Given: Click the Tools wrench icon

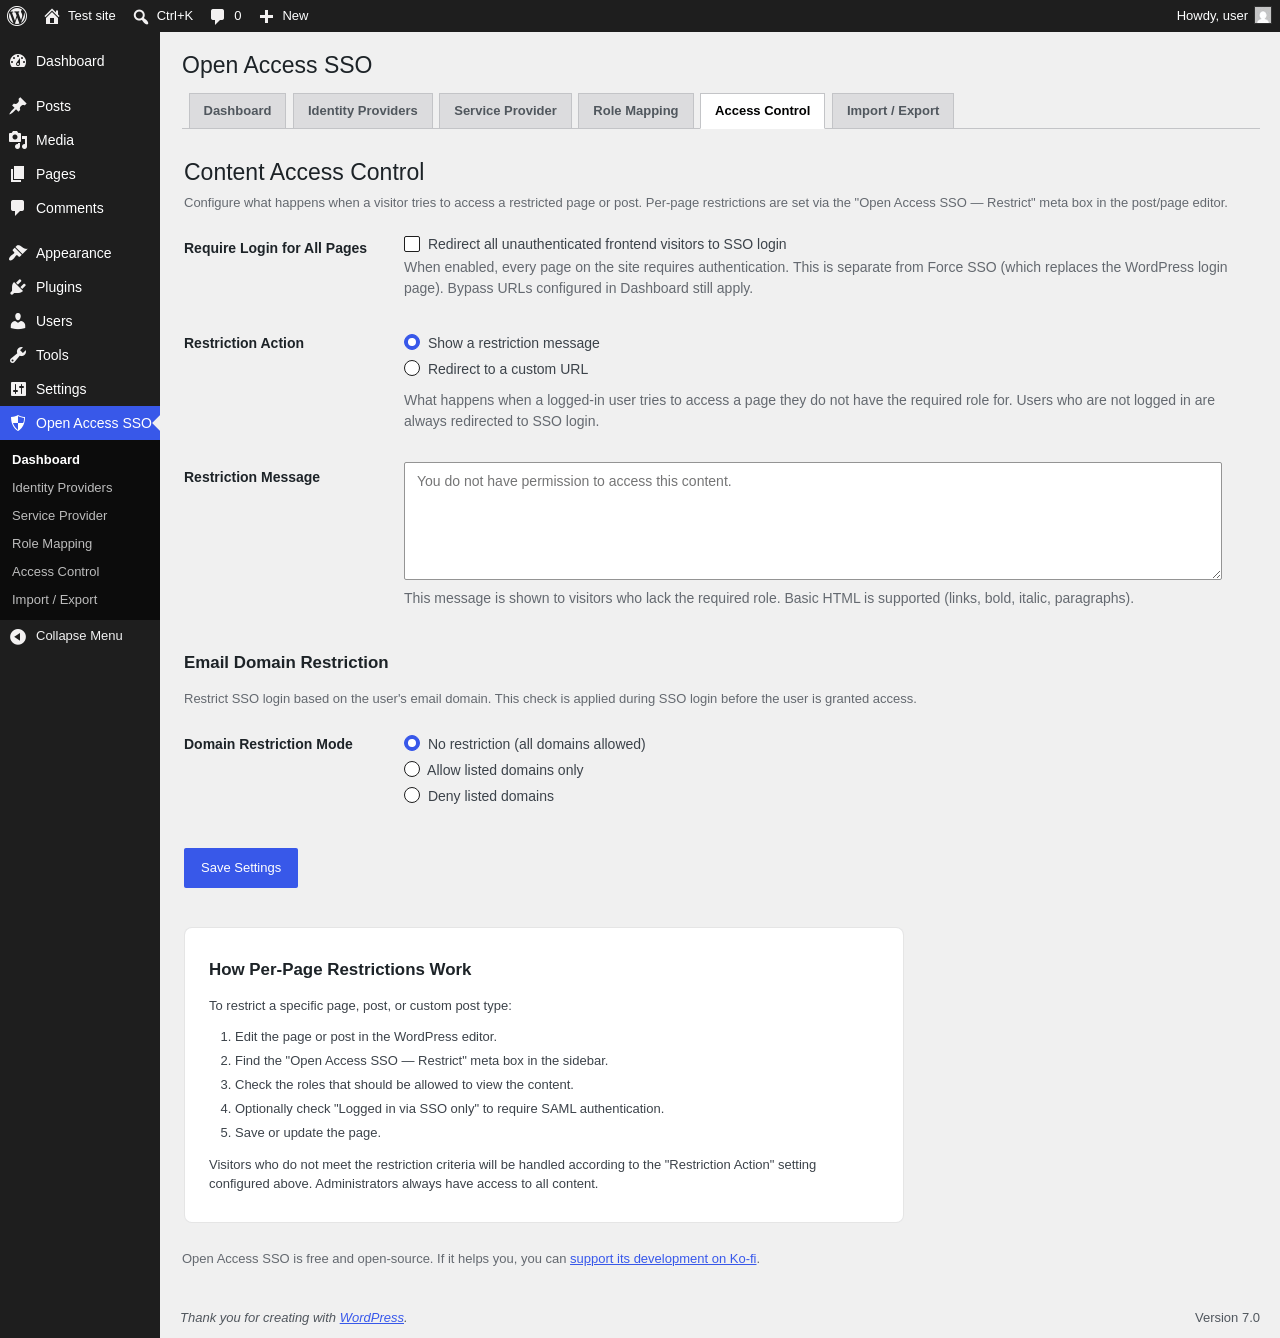Looking at the screenshot, I should pyautogui.click(x=18, y=355).
